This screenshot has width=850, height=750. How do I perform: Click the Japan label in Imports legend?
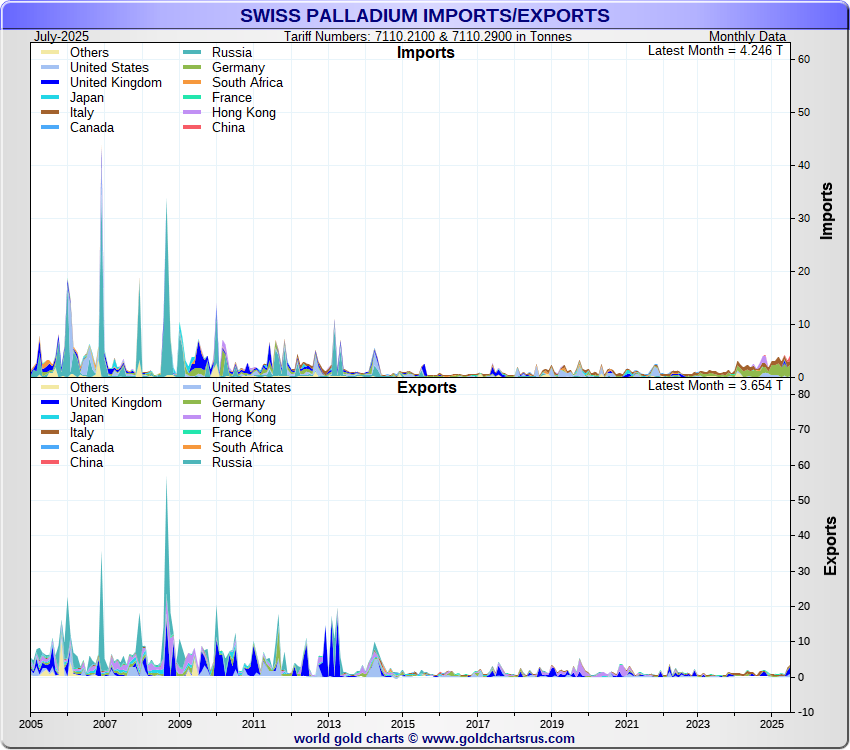coord(89,98)
